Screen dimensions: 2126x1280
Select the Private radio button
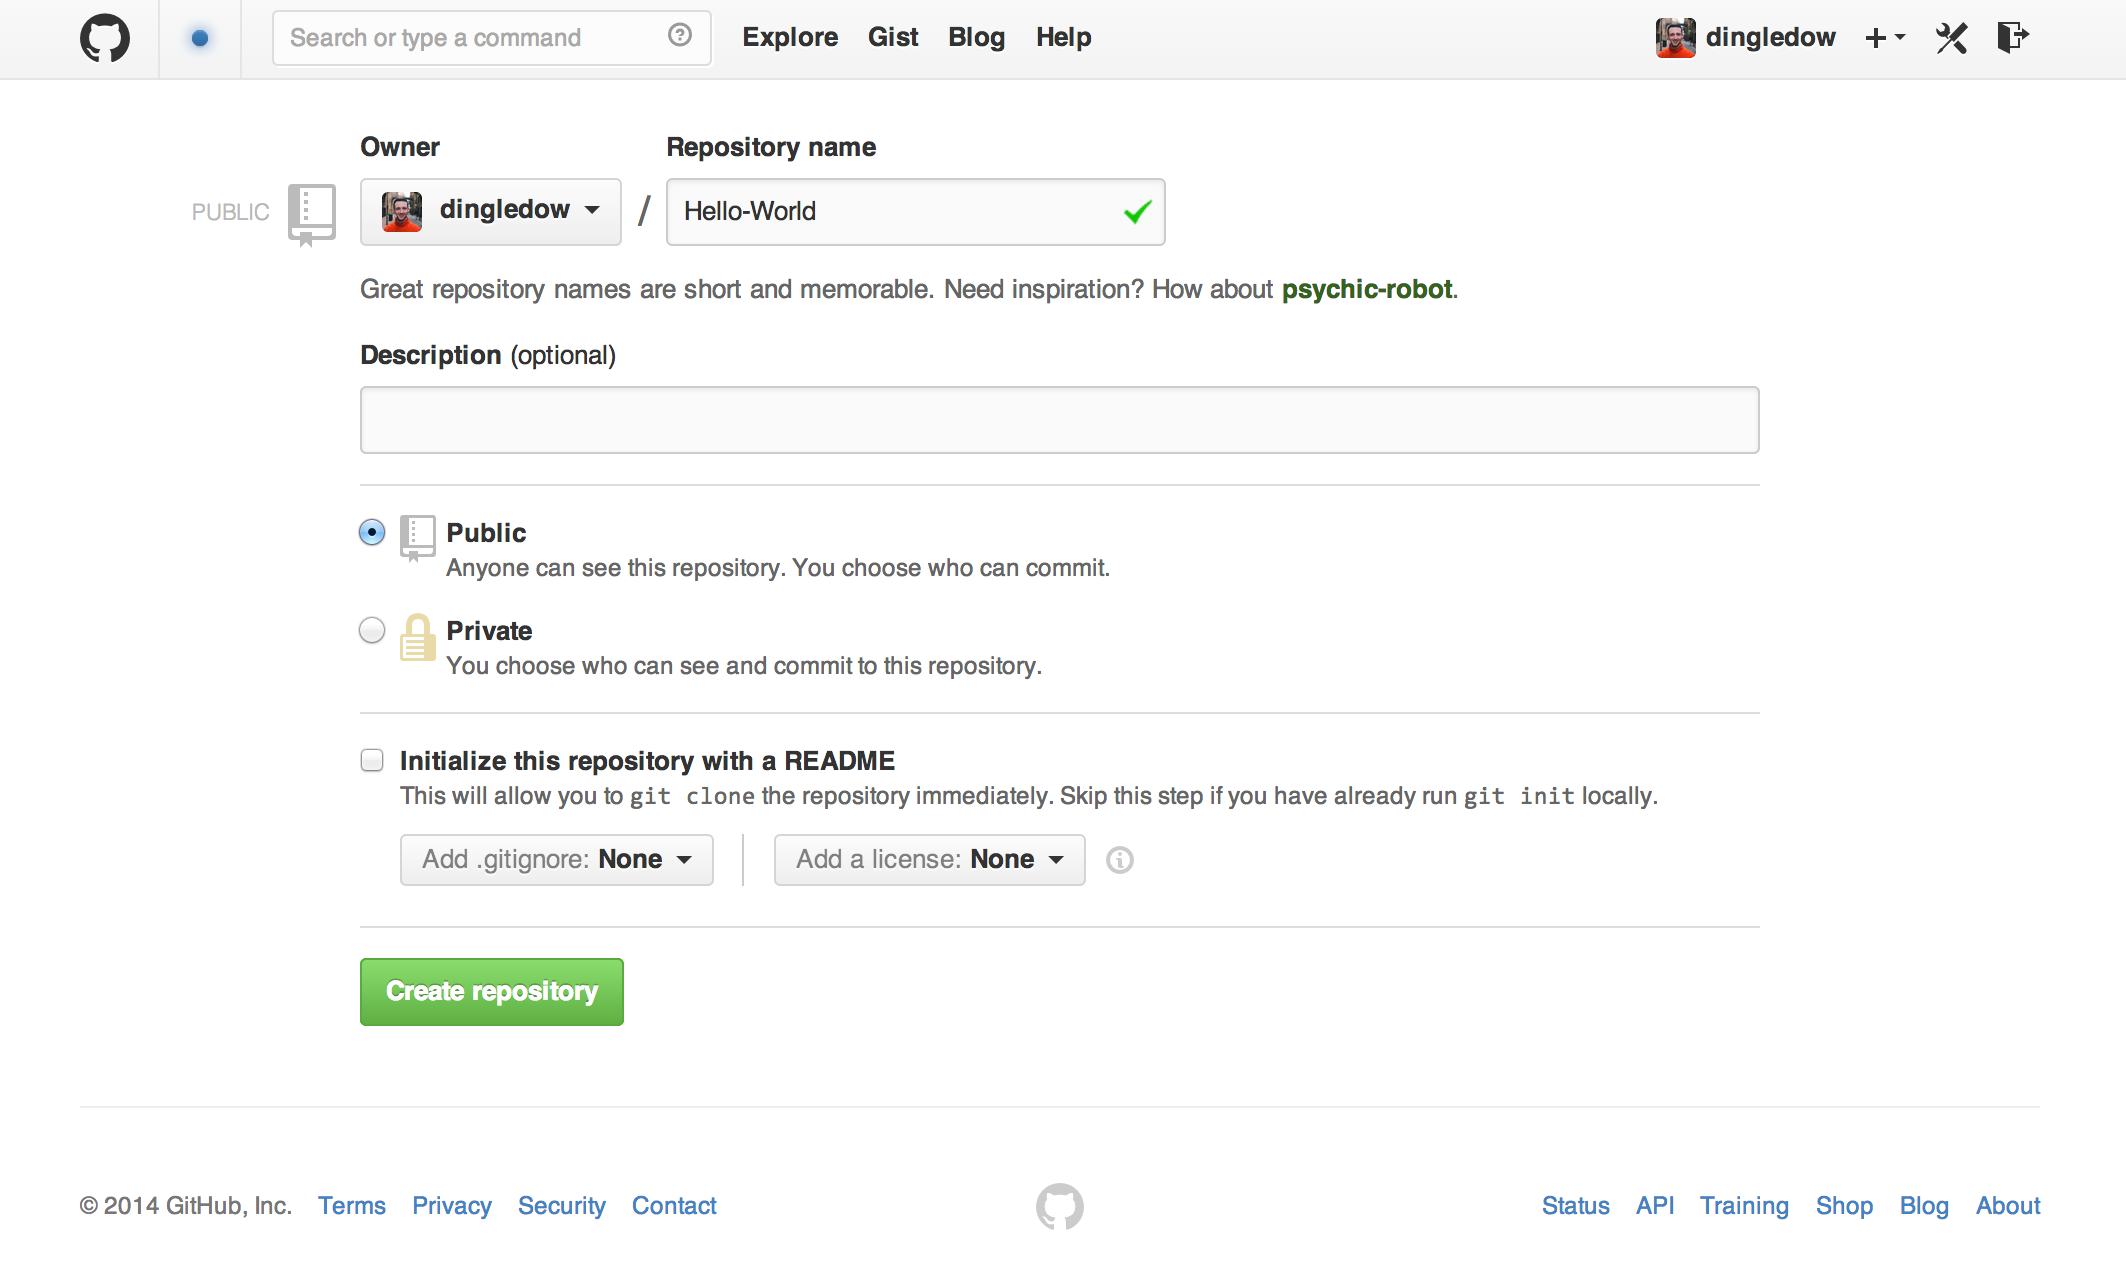coord(372,630)
